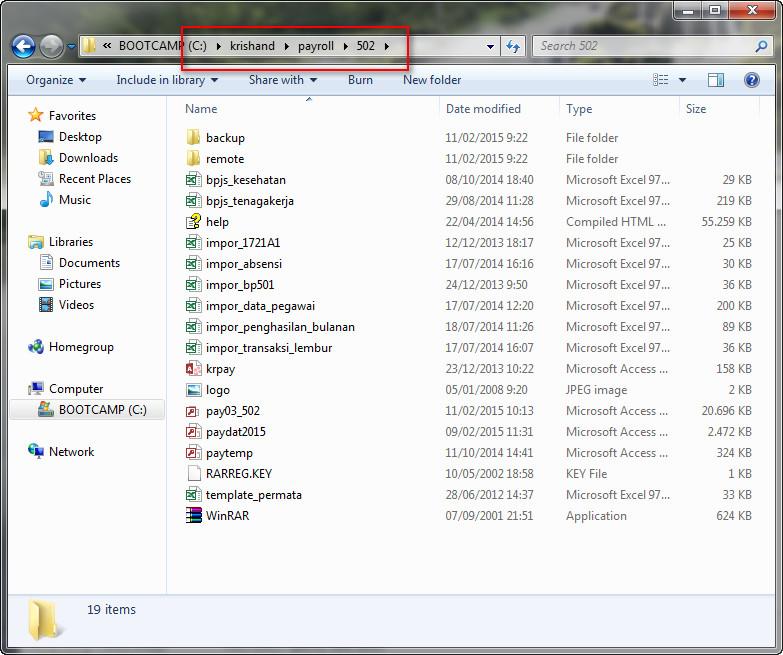This screenshot has width=783, height=655.
Task: Click the New folder button
Action: [x=432, y=80]
